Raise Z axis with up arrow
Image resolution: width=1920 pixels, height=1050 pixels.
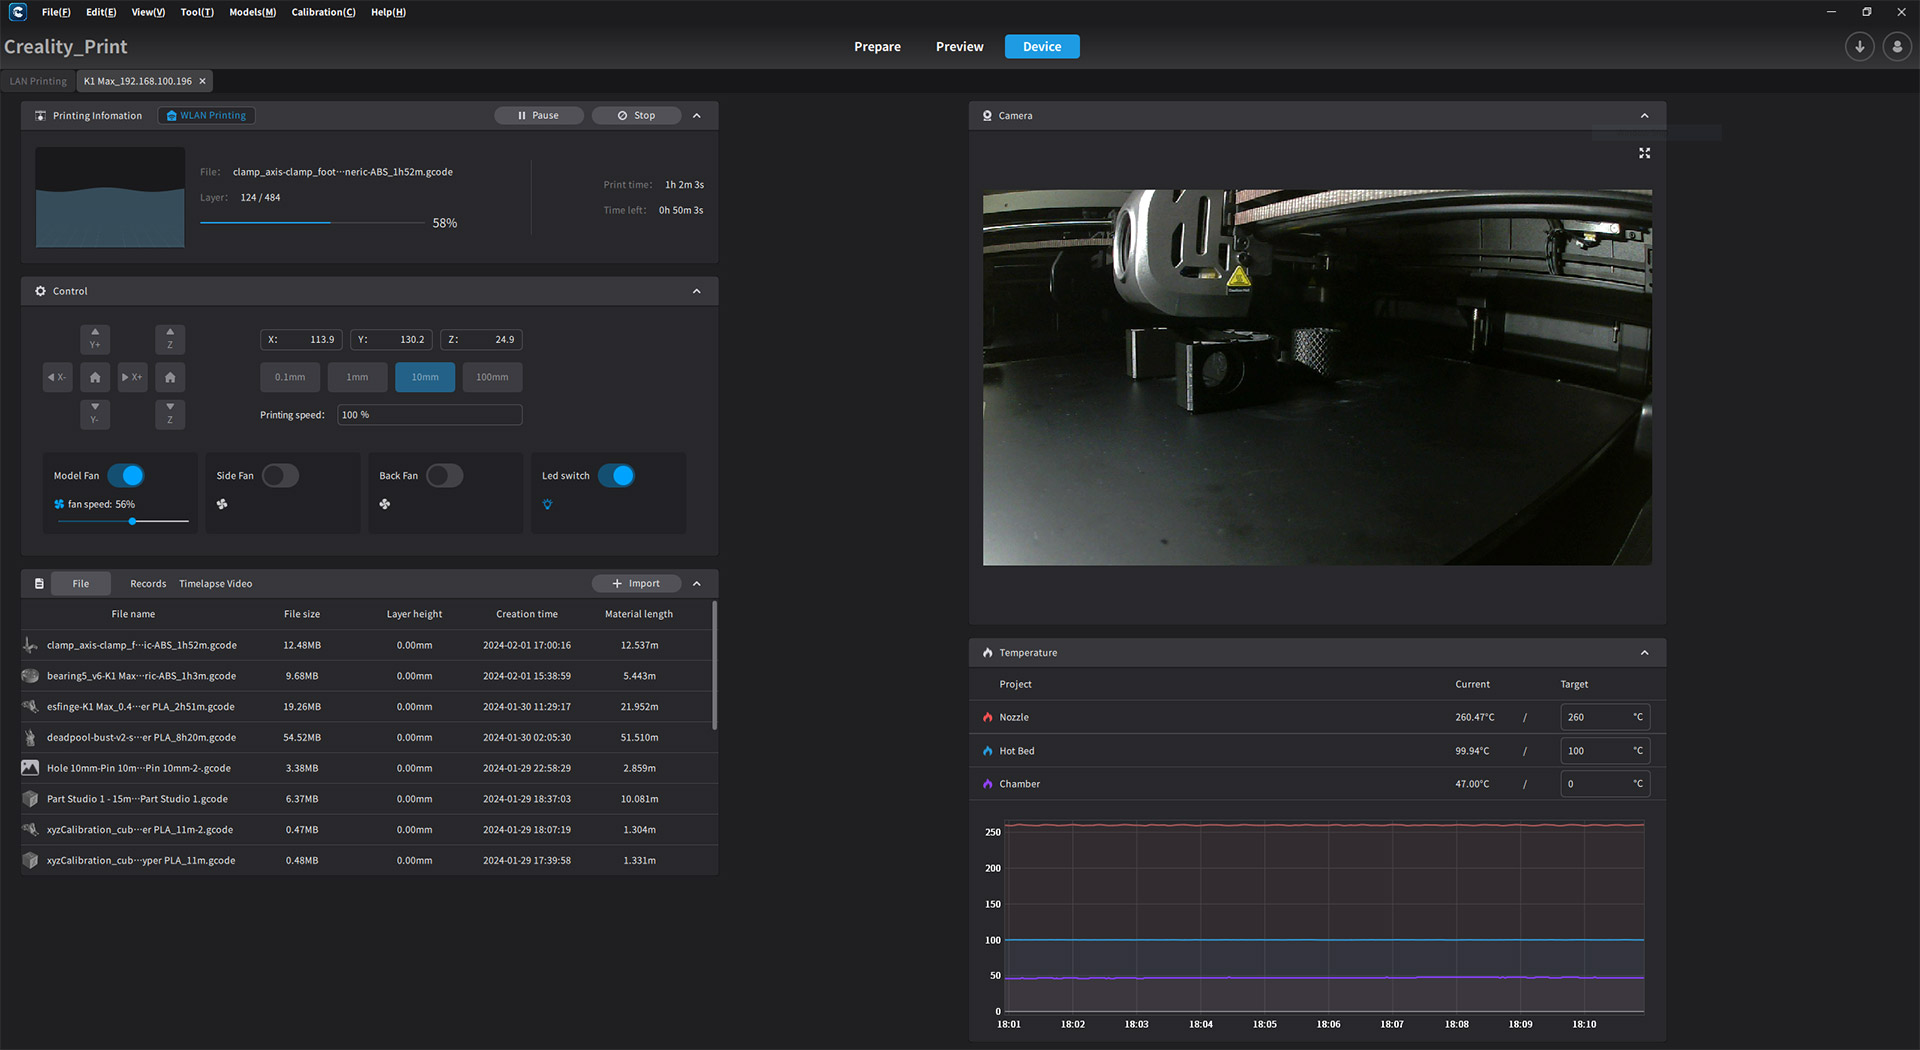[x=170, y=338]
